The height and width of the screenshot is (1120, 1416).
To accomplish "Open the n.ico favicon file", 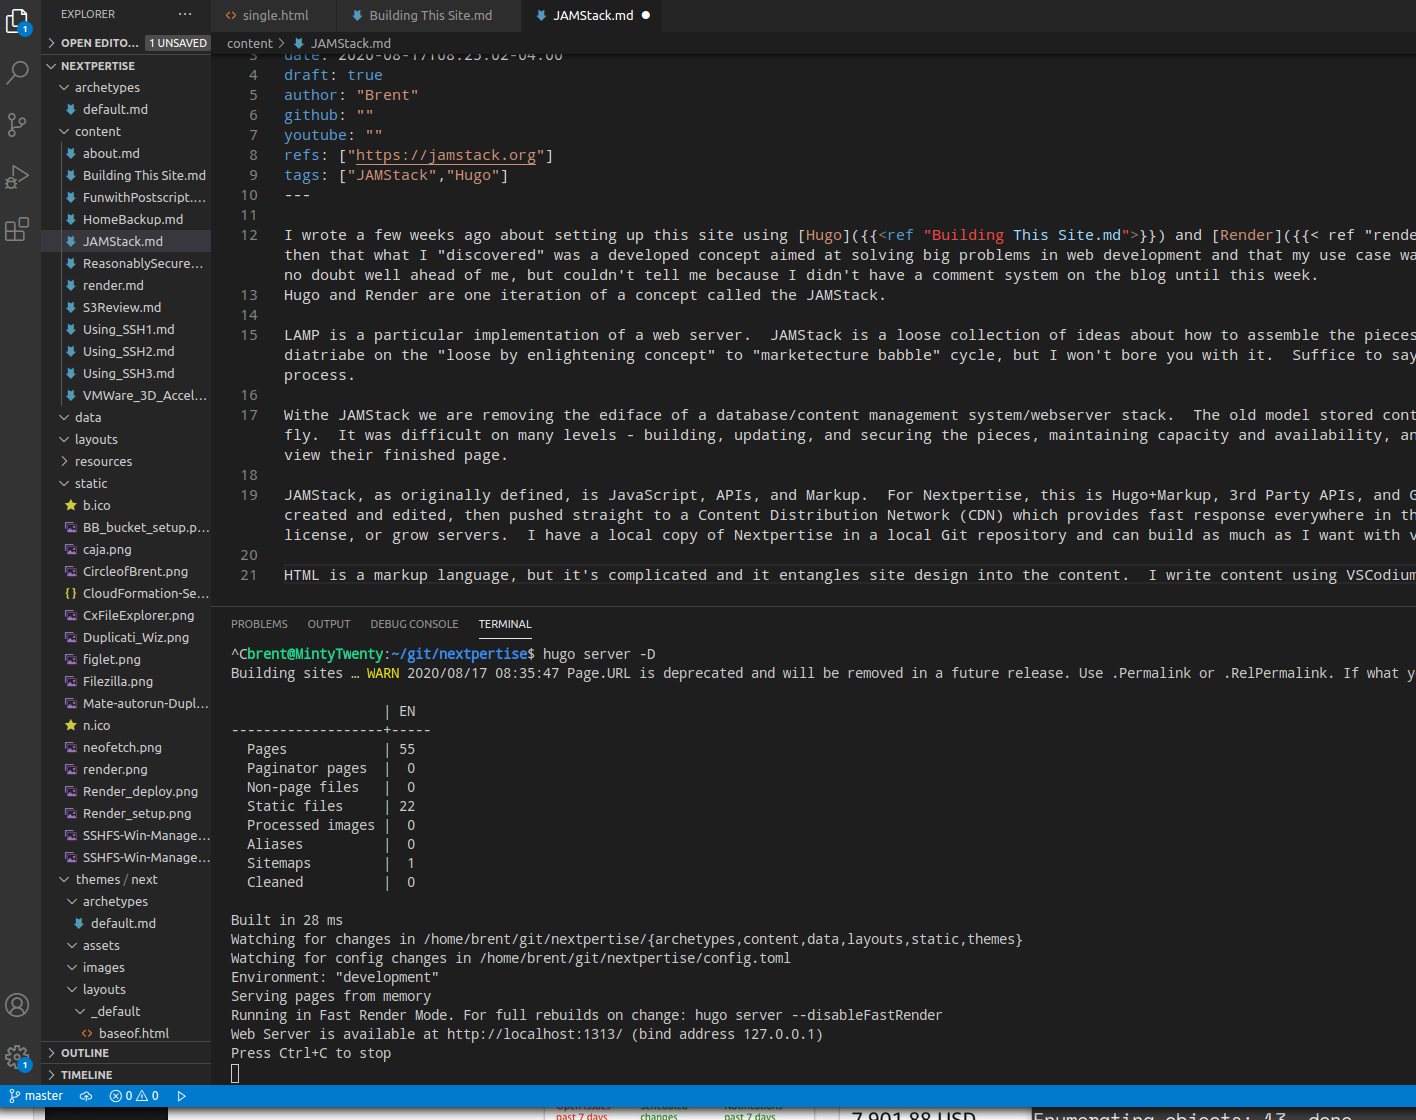I will (97, 725).
